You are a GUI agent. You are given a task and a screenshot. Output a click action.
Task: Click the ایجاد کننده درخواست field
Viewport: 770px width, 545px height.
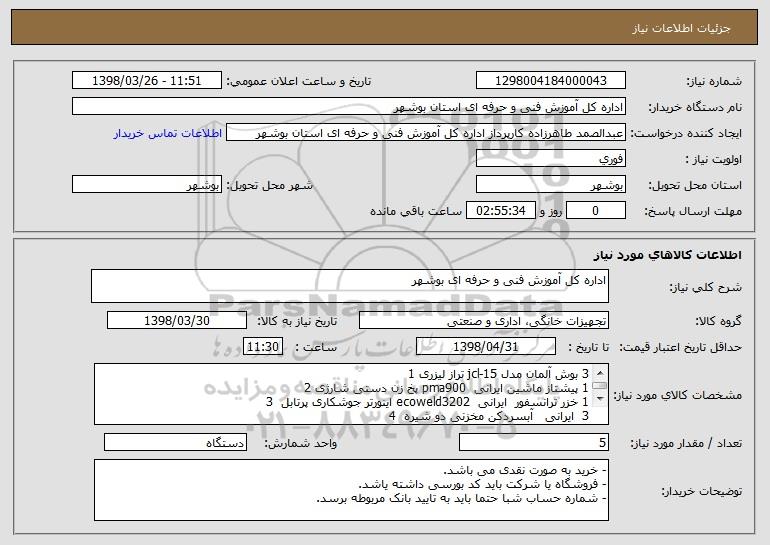426,133
